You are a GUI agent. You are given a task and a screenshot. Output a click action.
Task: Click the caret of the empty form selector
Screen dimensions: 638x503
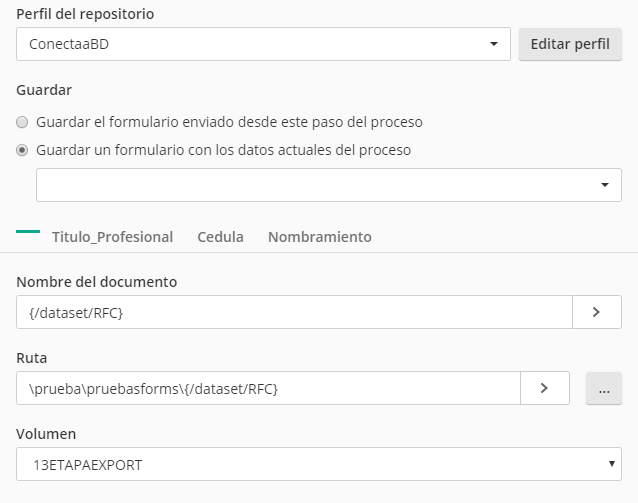[x=605, y=185]
